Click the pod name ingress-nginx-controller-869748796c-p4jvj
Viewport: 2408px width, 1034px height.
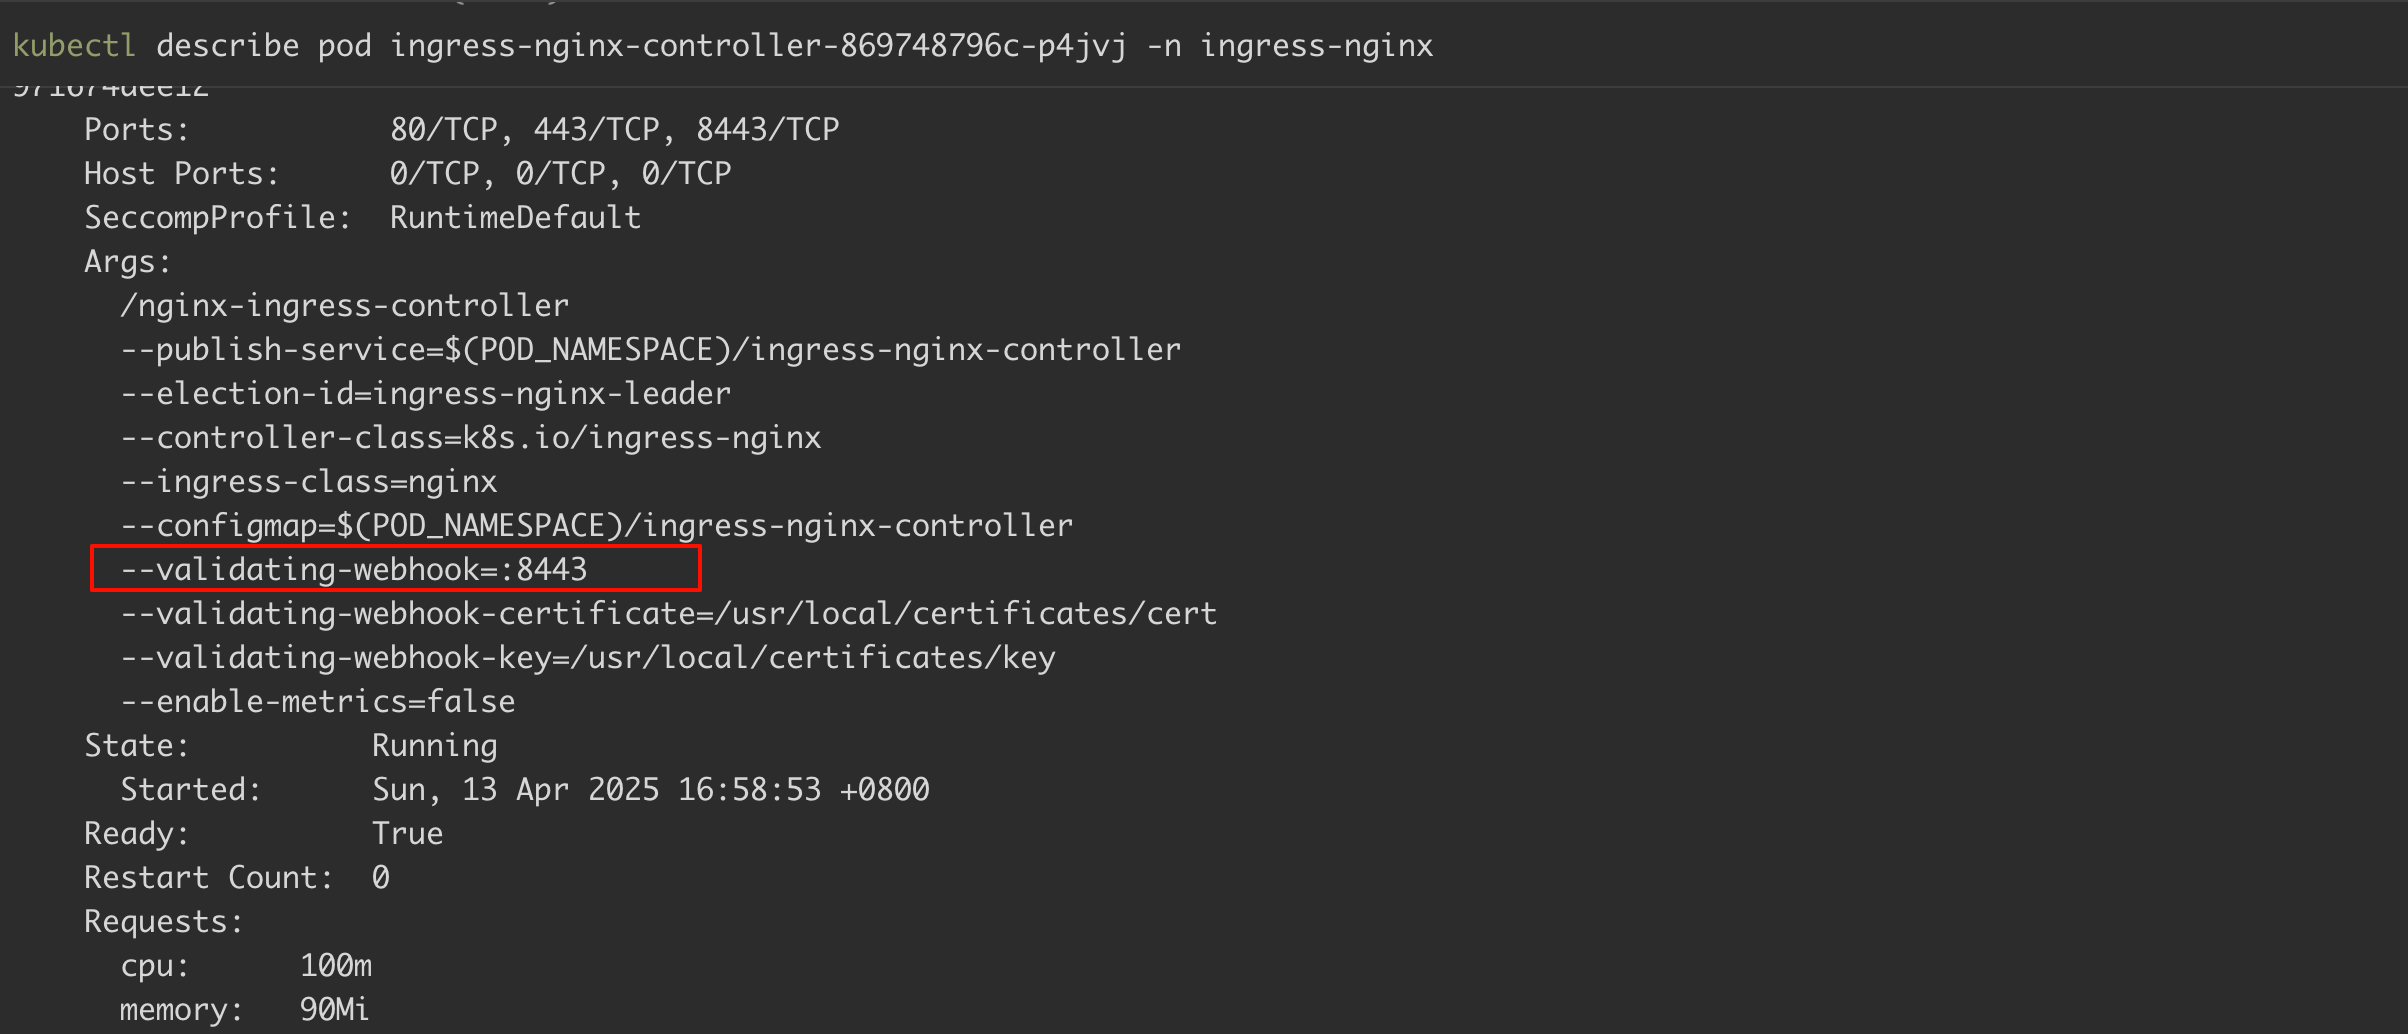tap(758, 46)
